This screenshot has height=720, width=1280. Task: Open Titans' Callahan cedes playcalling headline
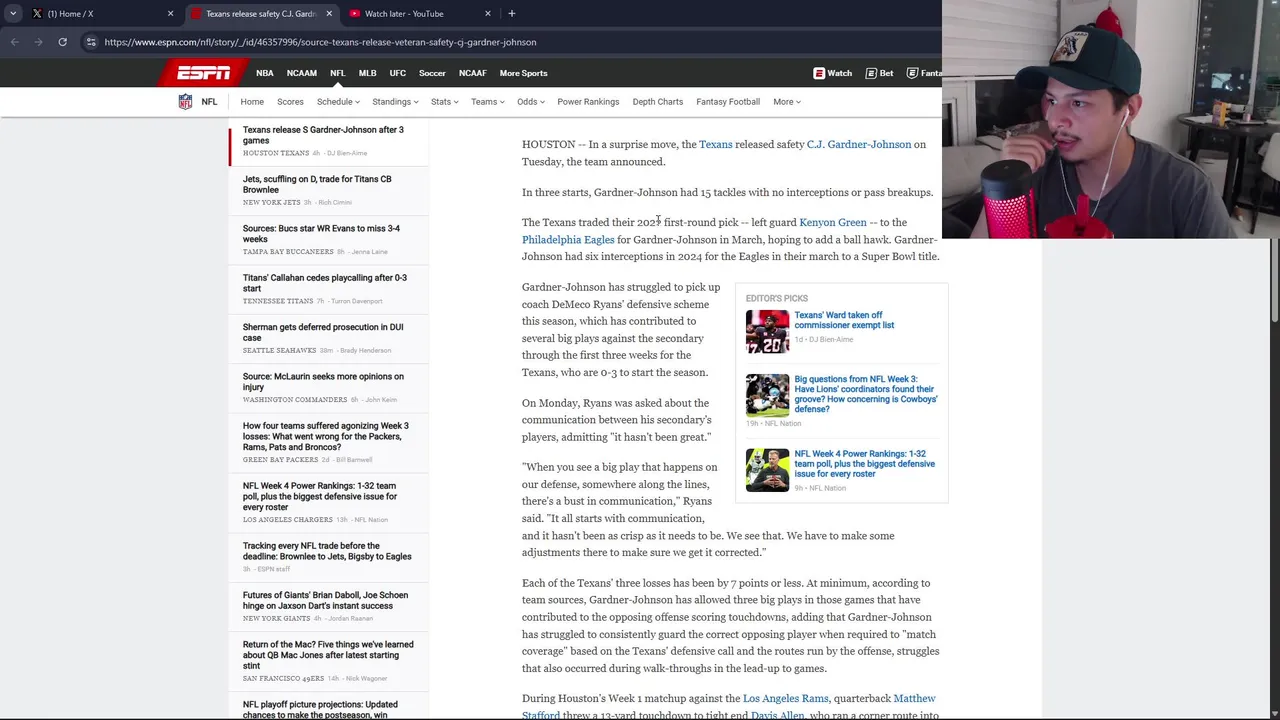325,283
